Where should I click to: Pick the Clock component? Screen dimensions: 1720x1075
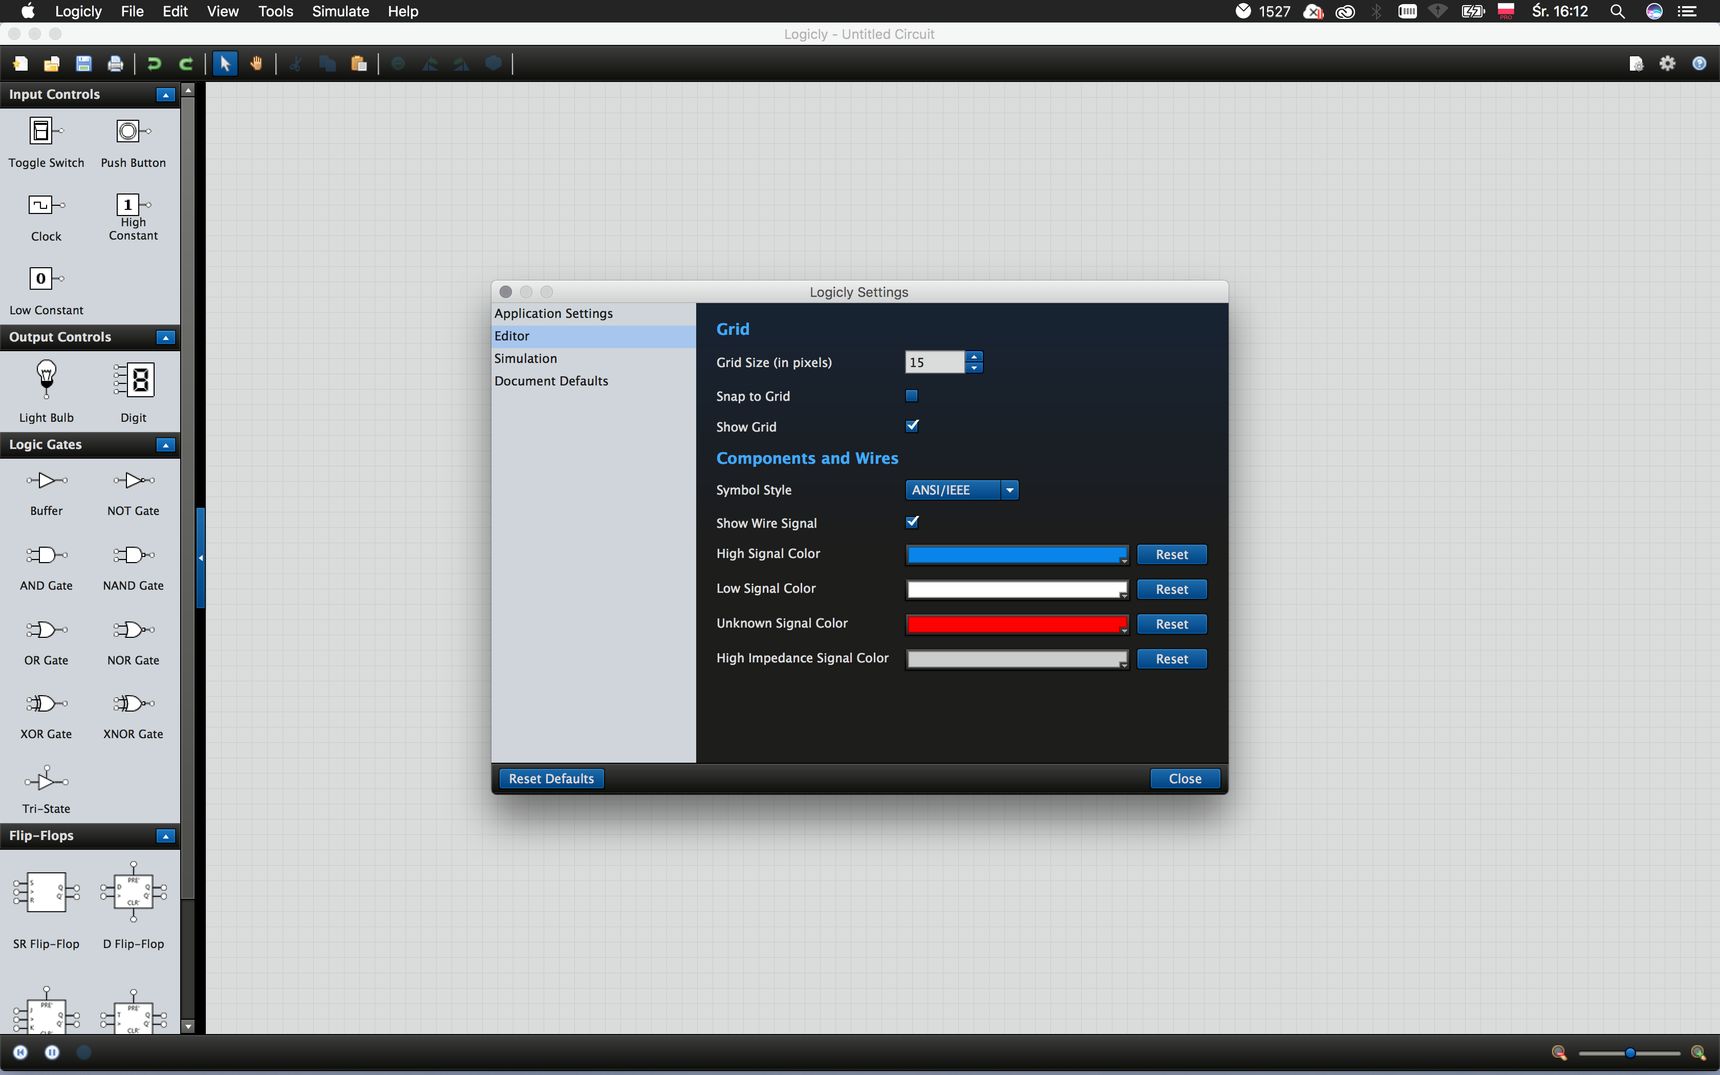46,218
